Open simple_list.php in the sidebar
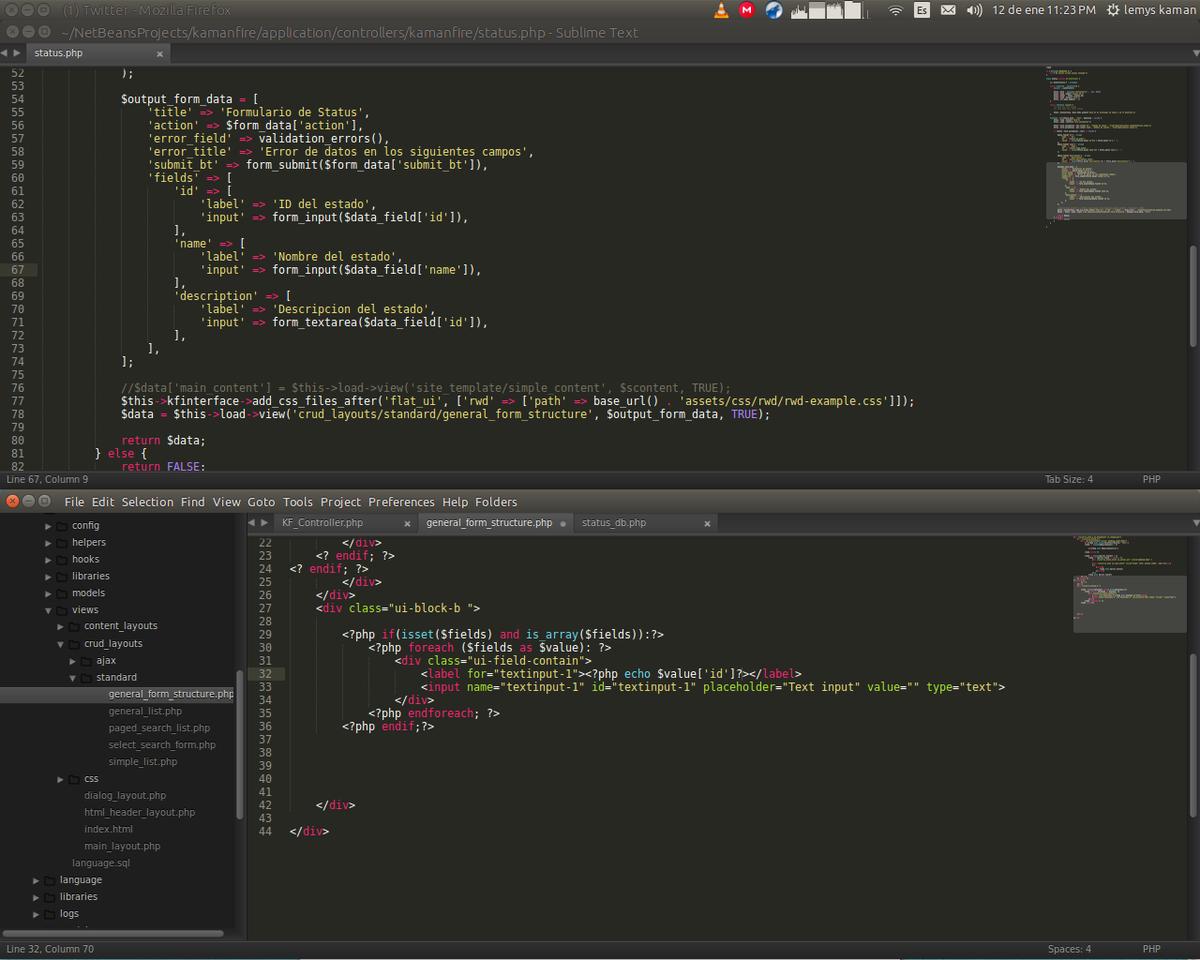Image resolution: width=1200 pixels, height=960 pixels. [x=143, y=762]
